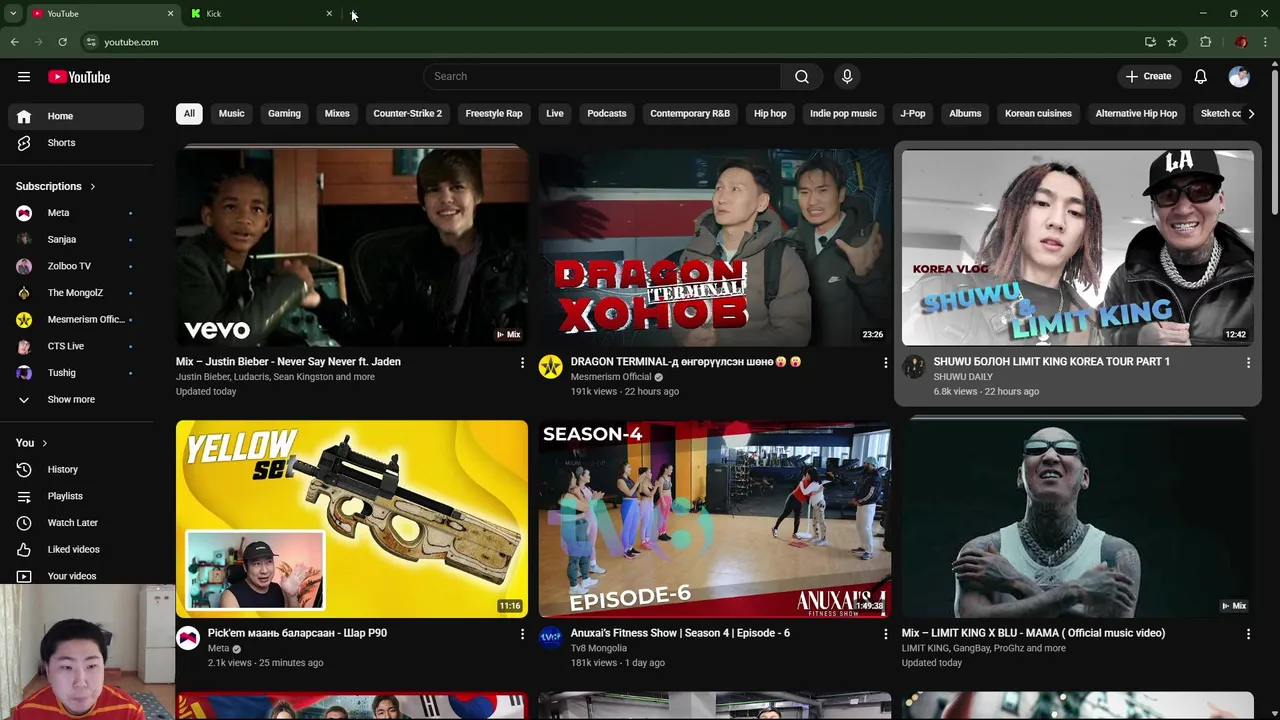The image size is (1280, 720).
Task: Open more options for Anuxai's Fitness Show
Action: (x=885, y=634)
